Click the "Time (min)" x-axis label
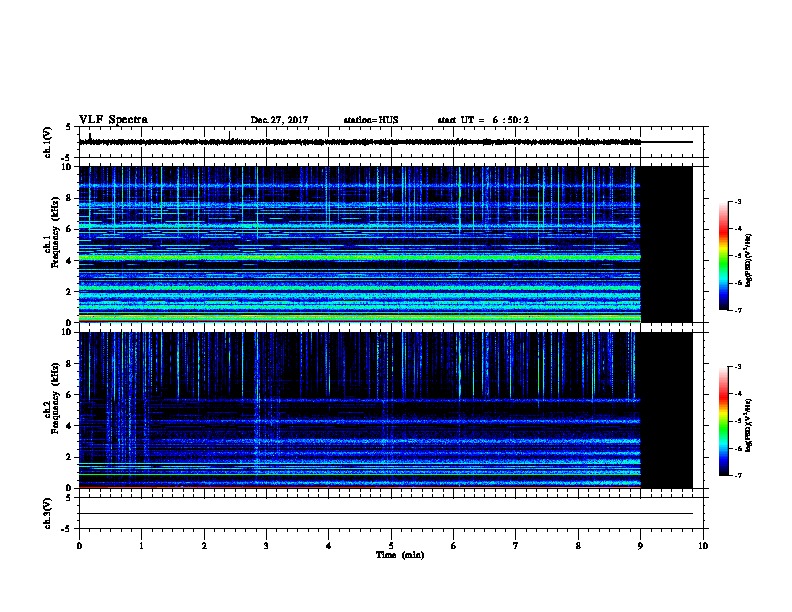792x612 pixels. tap(400, 555)
